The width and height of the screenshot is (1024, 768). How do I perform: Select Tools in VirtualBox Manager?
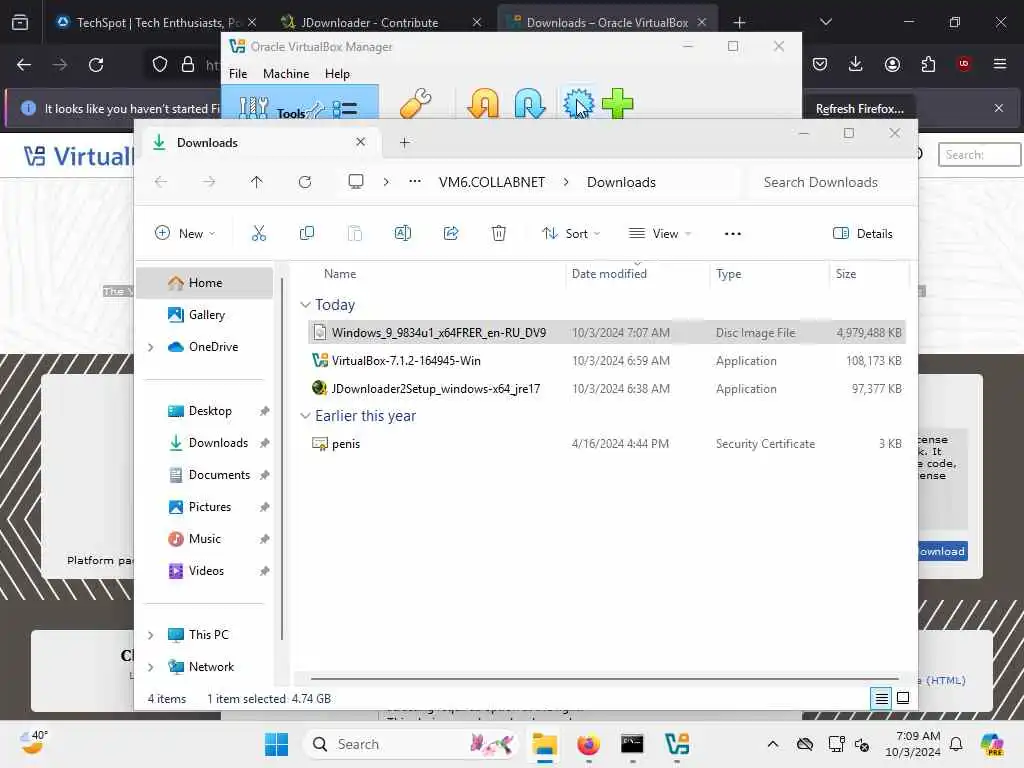299,104
